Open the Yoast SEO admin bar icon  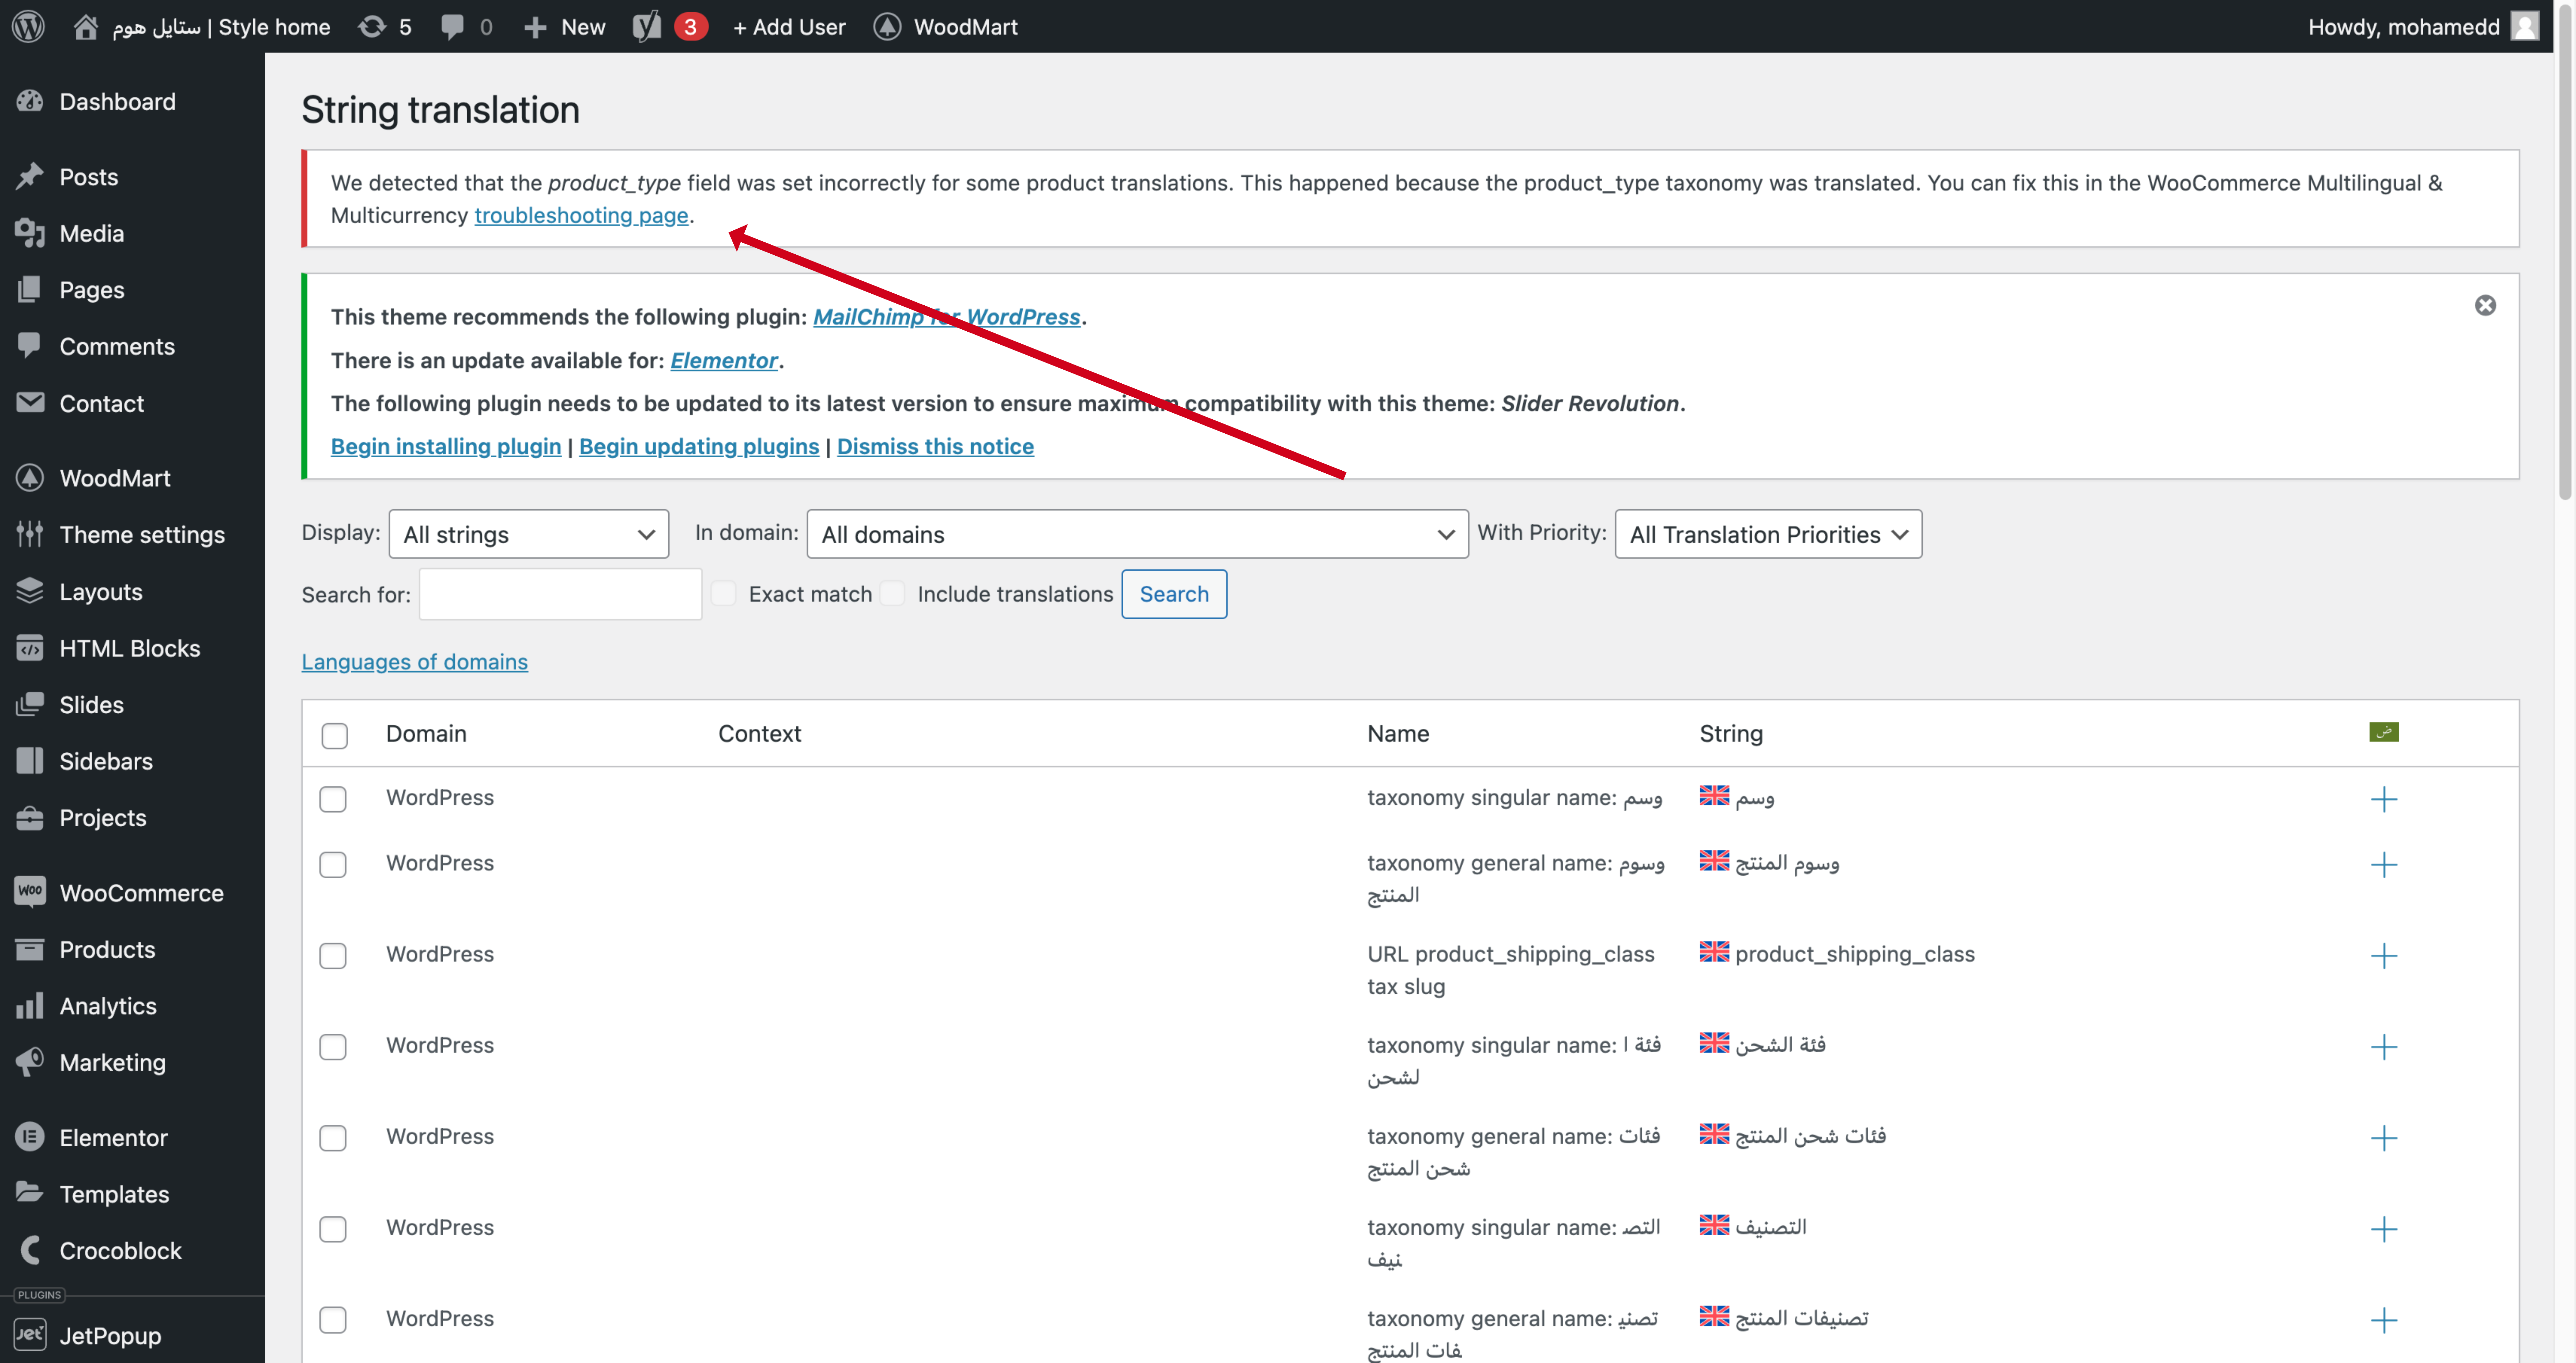647,26
